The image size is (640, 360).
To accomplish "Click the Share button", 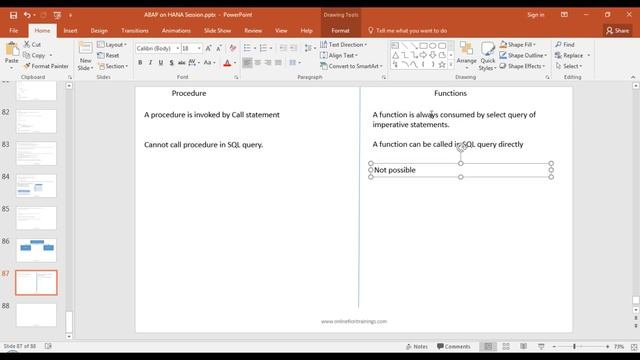I will (618, 31).
